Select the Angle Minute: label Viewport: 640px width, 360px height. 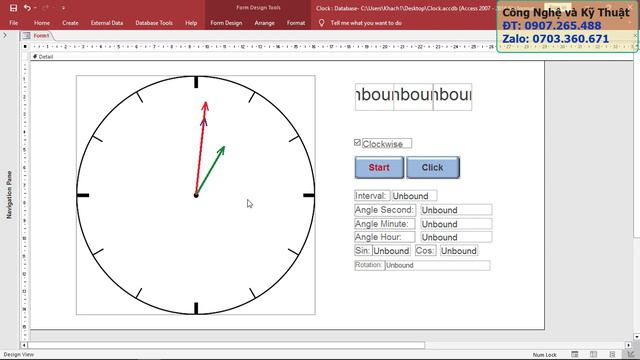[x=384, y=224]
